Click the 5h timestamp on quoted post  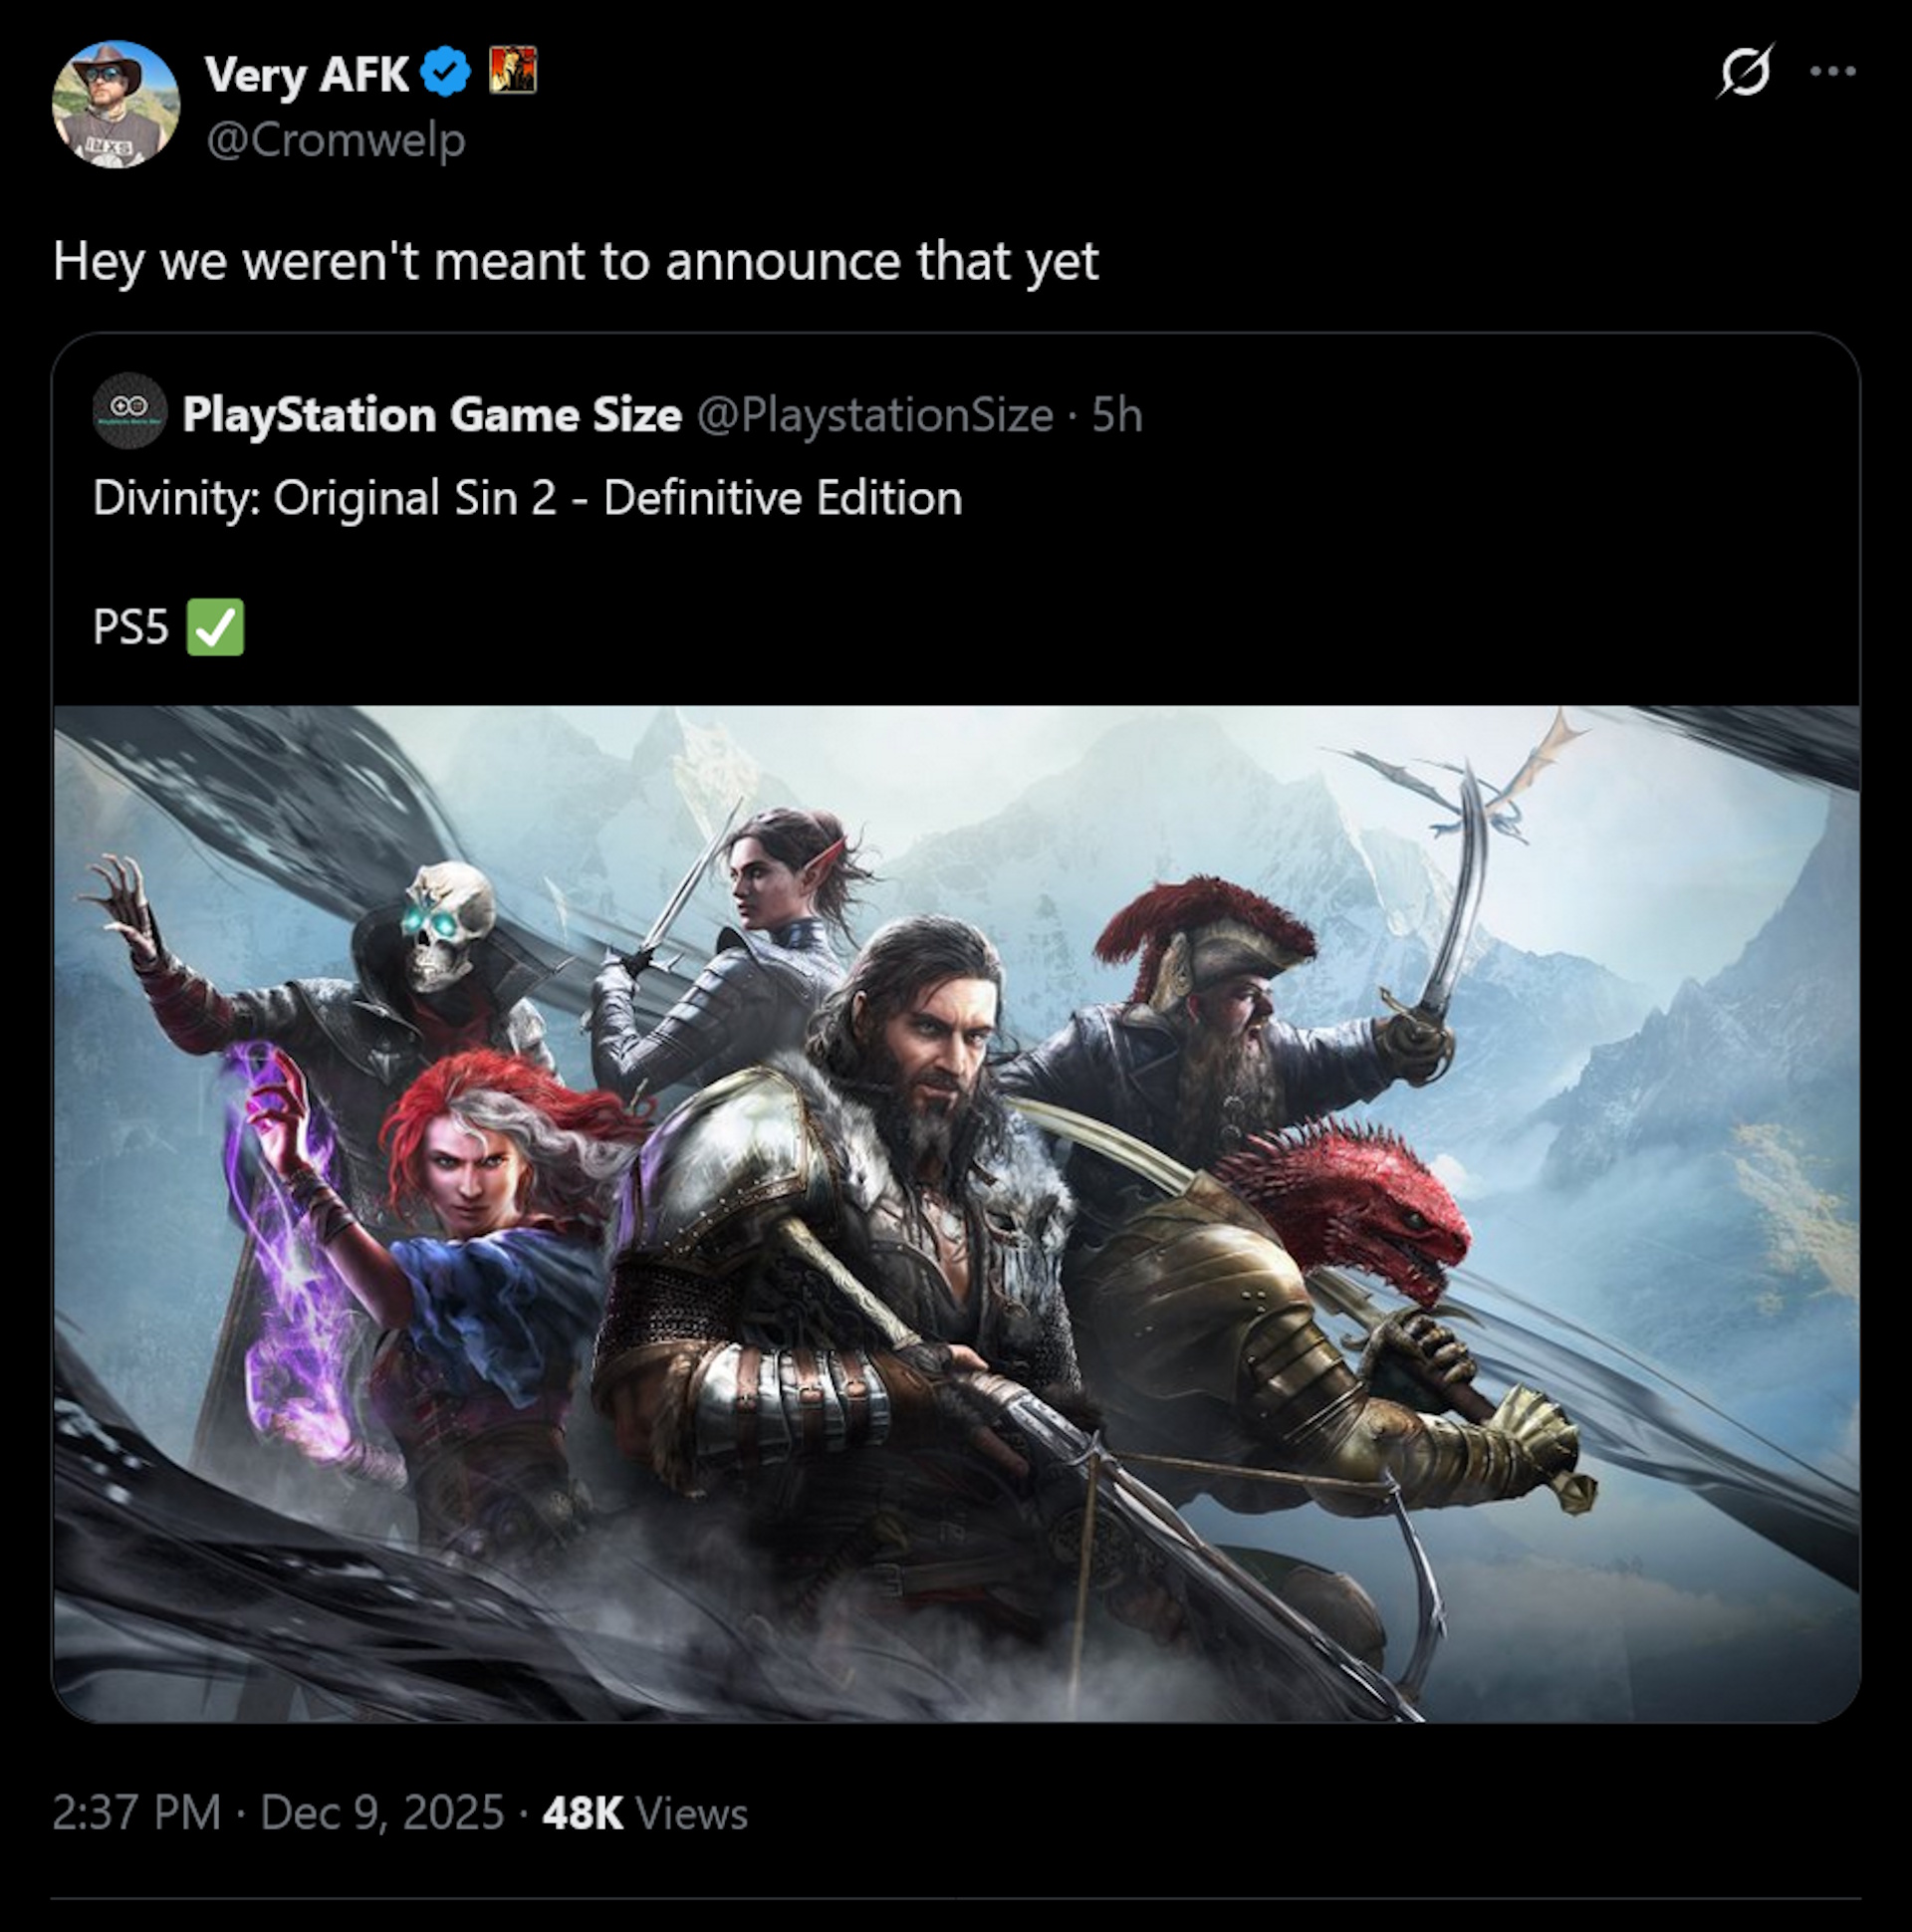click(1116, 415)
